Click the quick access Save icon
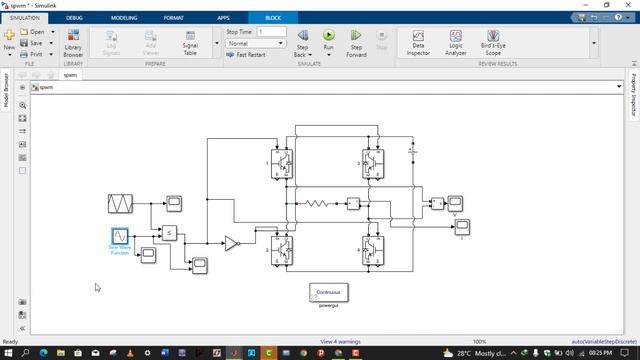 pos(581,18)
